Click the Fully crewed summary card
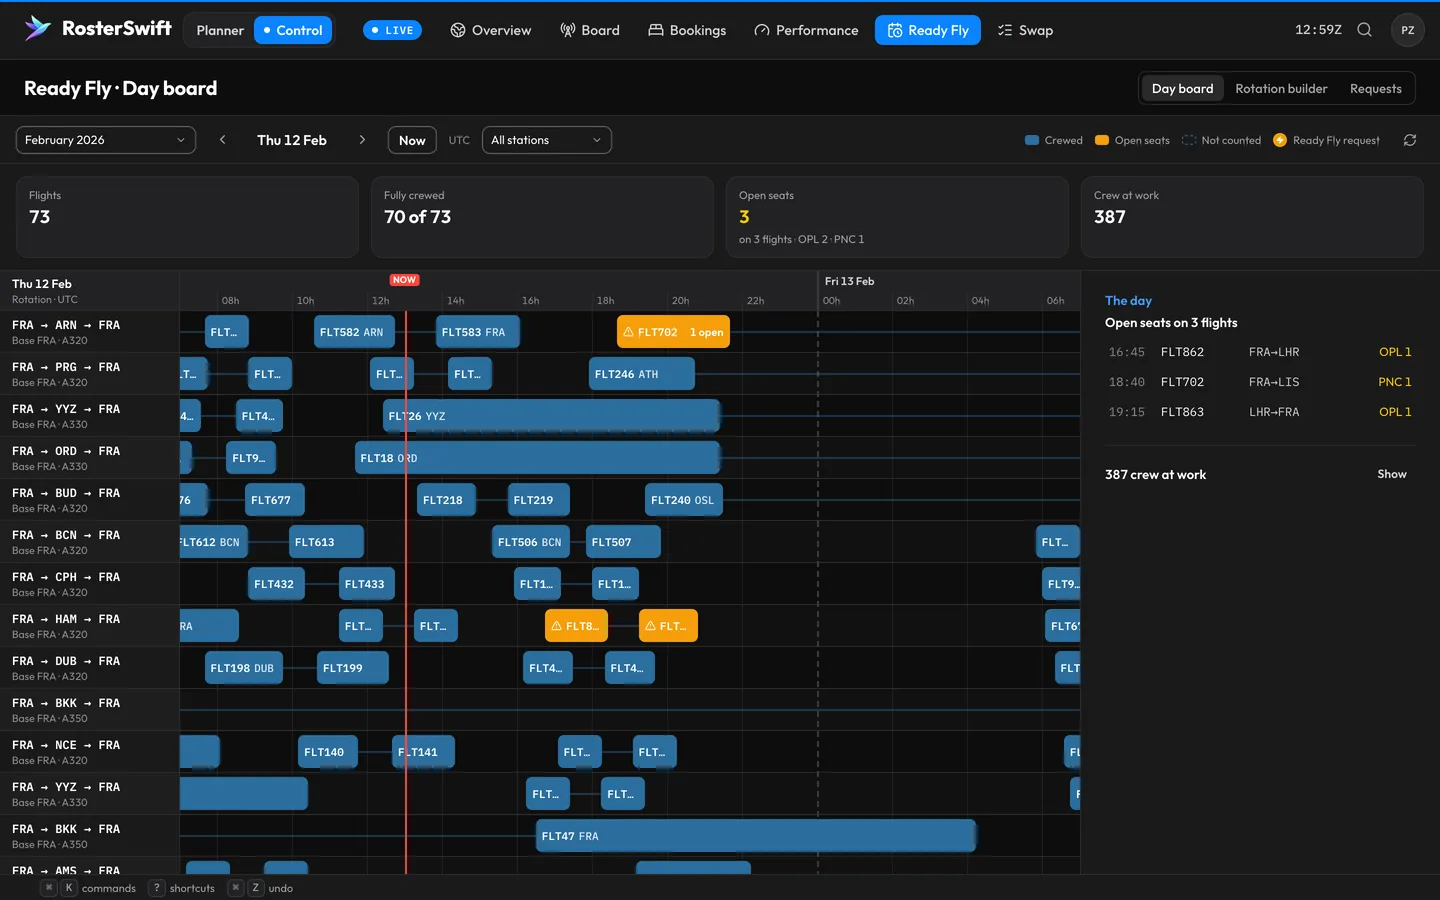 click(x=542, y=217)
